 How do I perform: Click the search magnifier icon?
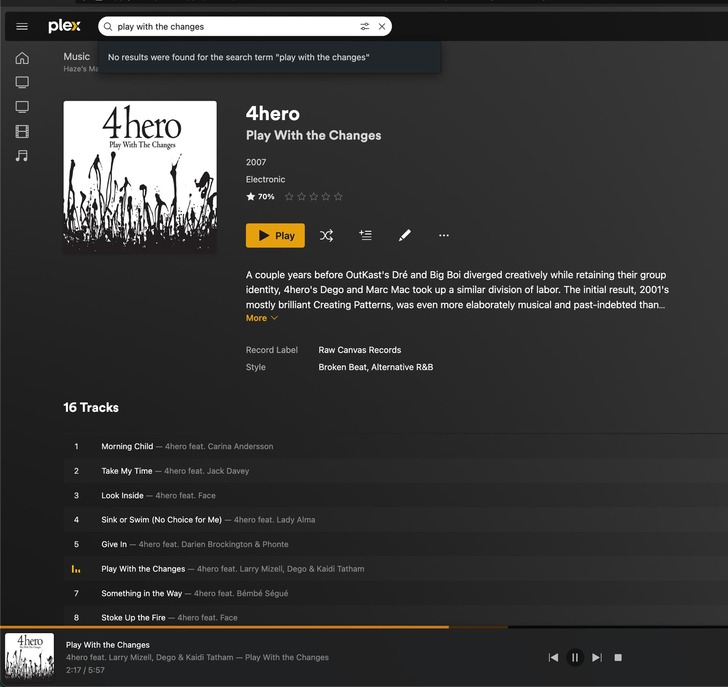[108, 26]
